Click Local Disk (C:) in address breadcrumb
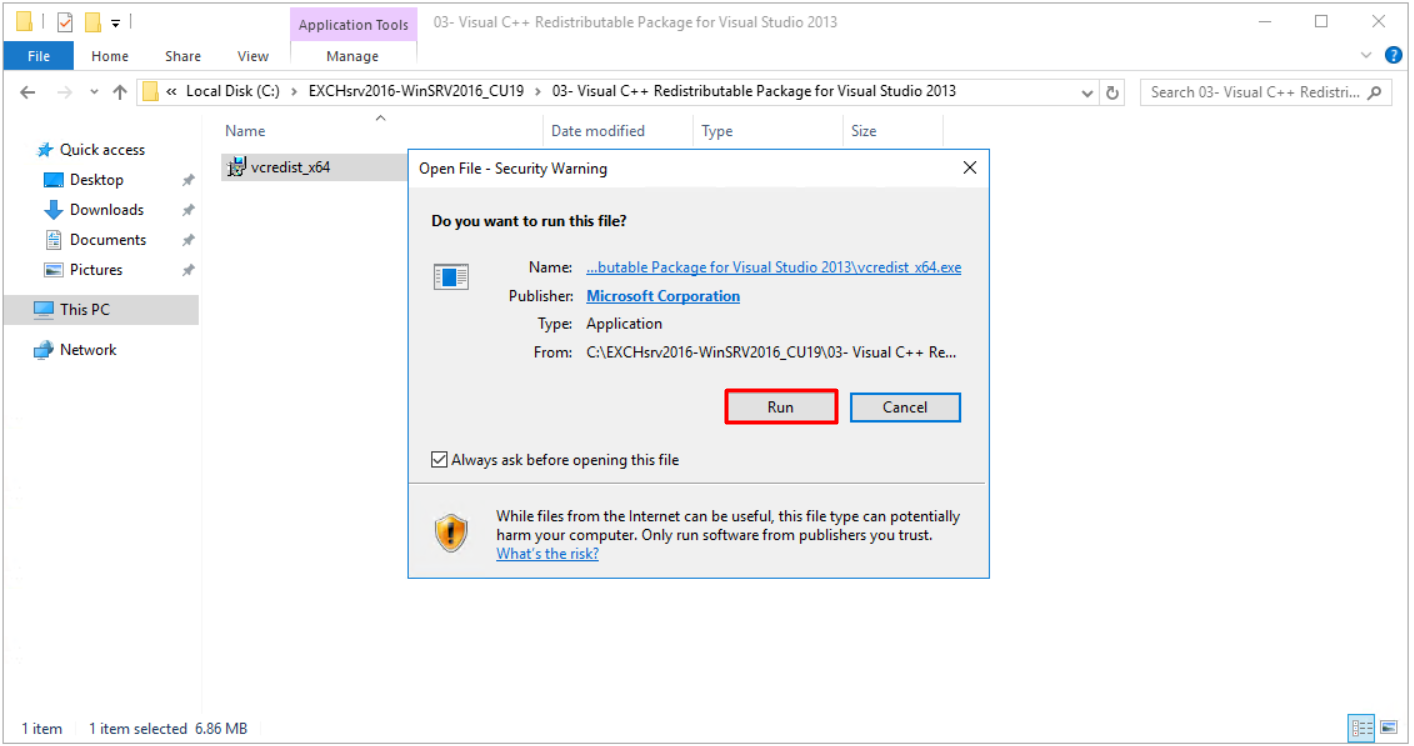This screenshot has height=746, width=1414. pyautogui.click(x=233, y=91)
